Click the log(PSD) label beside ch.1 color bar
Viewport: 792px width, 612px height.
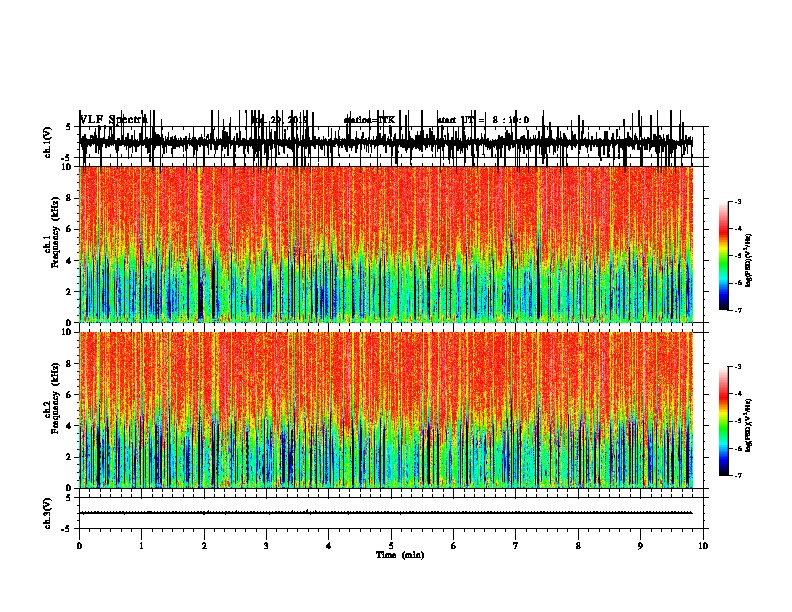click(749, 261)
